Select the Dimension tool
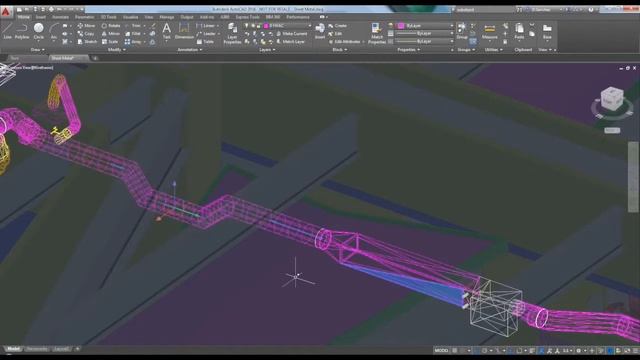The height and width of the screenshot is (360, 640). pyautogui.click(x=184, y=31)
